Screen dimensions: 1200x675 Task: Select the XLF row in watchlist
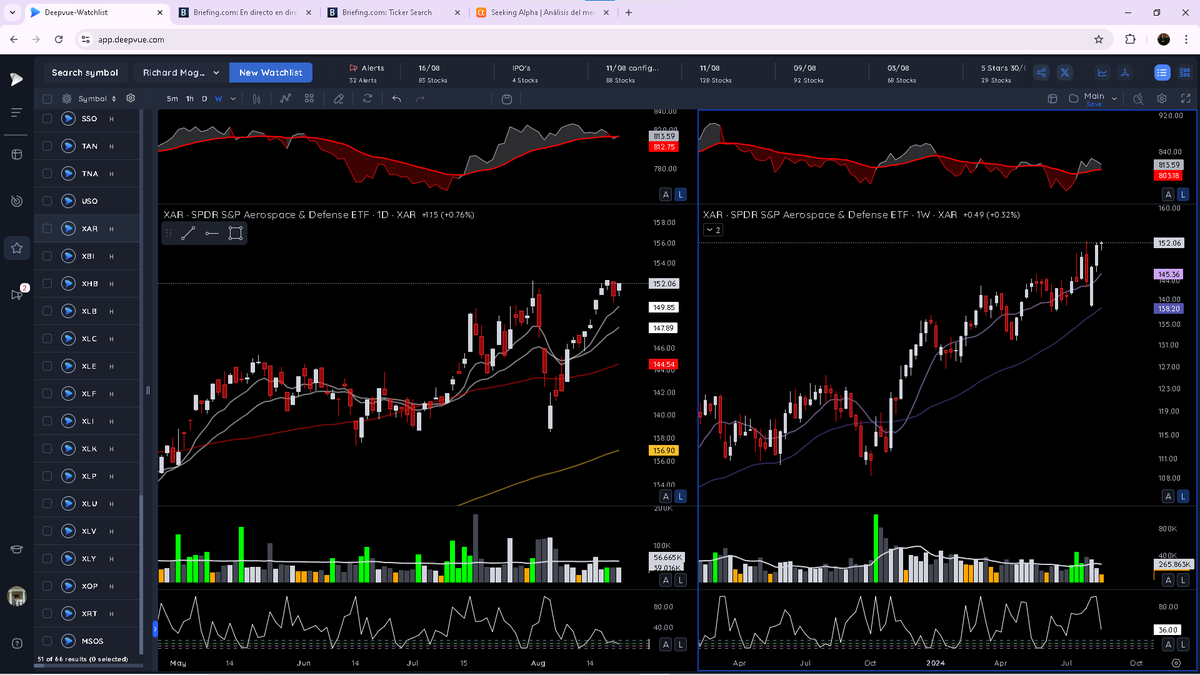pos(88,393)
